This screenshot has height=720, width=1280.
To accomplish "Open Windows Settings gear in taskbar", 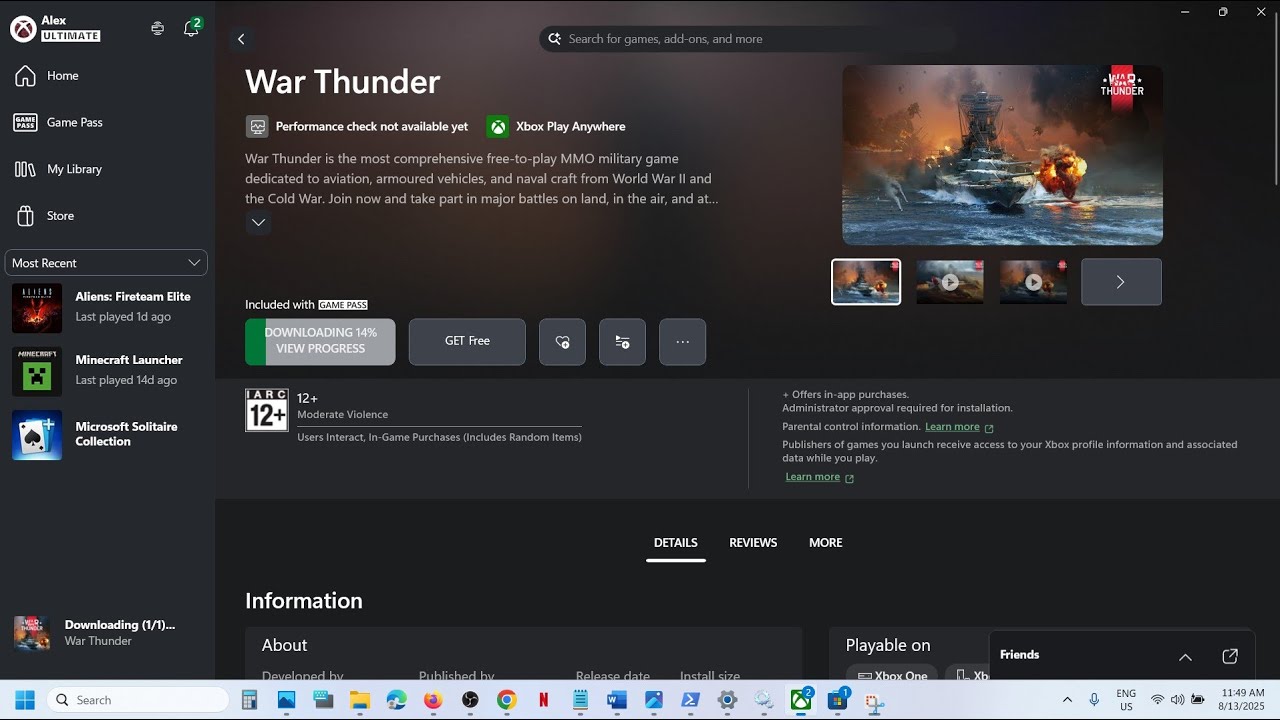I will coord(727,700).
